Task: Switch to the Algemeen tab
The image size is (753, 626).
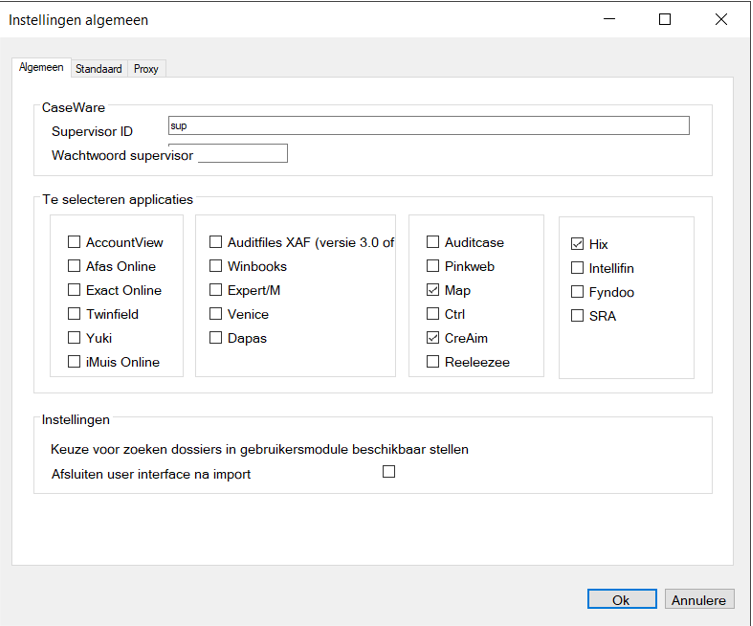Action: (x=41, y=67)
